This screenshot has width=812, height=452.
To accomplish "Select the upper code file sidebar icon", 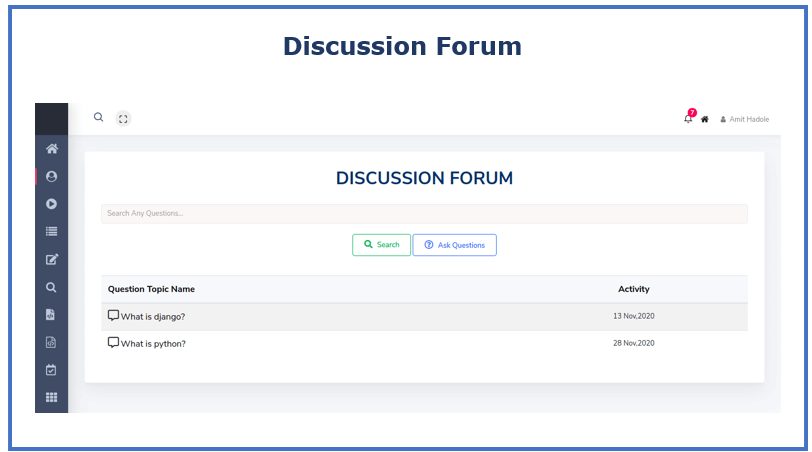I will click(x=50, y=315).
